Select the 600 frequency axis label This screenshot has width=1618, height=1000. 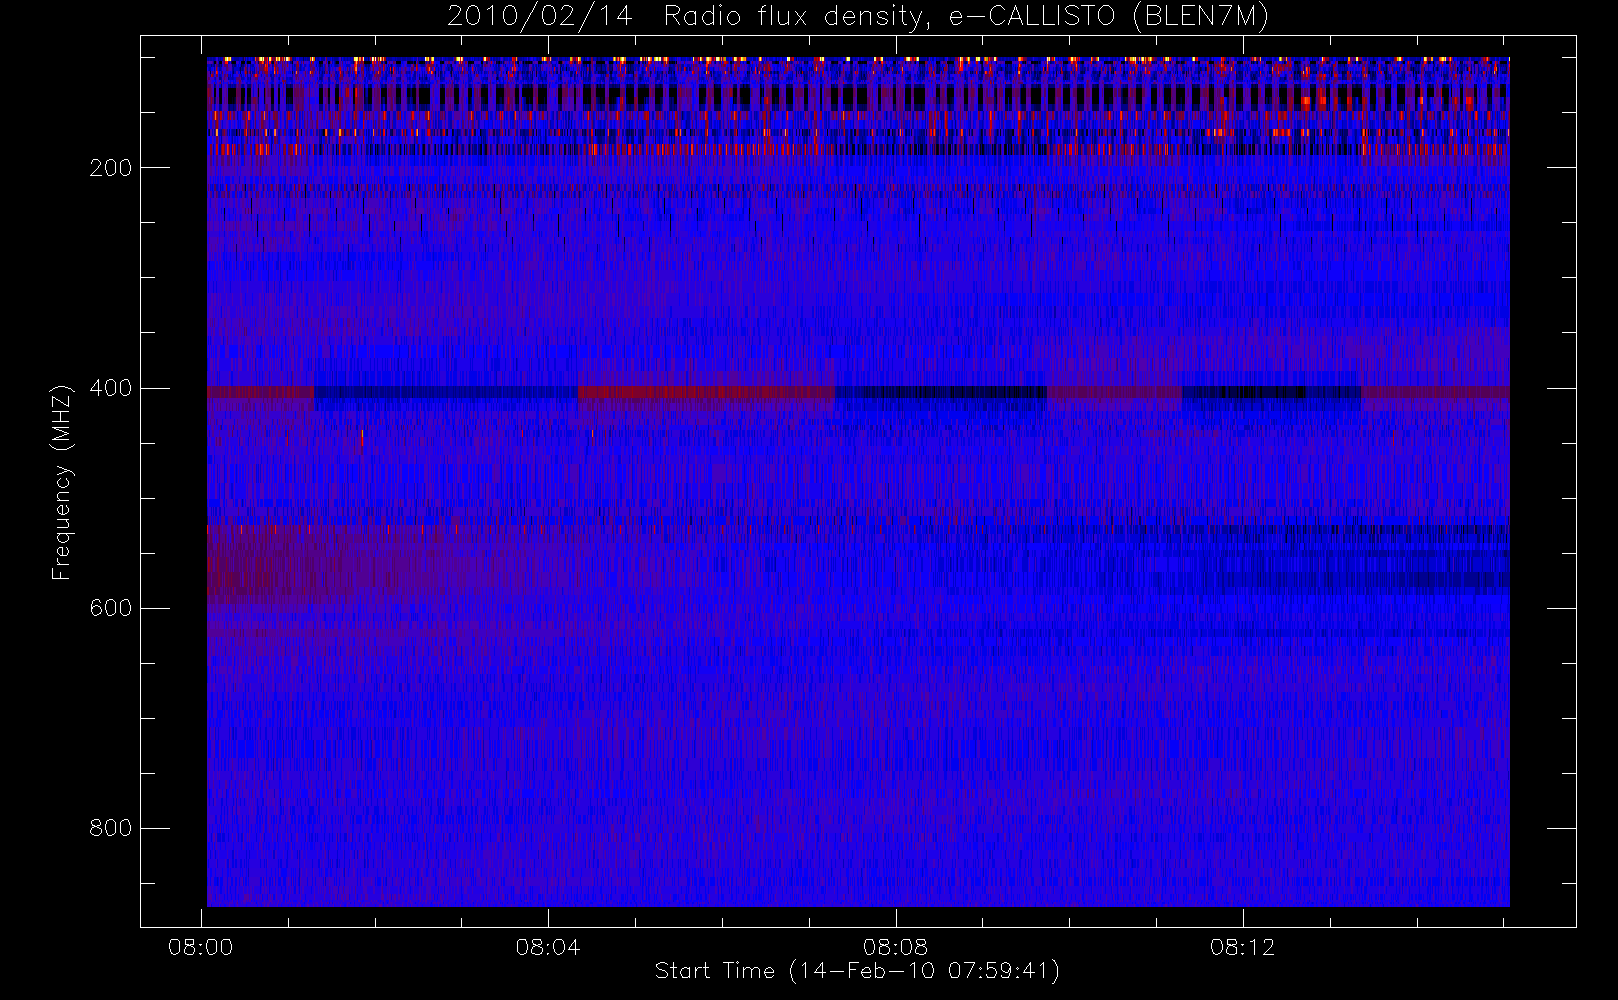pos(111,608)
